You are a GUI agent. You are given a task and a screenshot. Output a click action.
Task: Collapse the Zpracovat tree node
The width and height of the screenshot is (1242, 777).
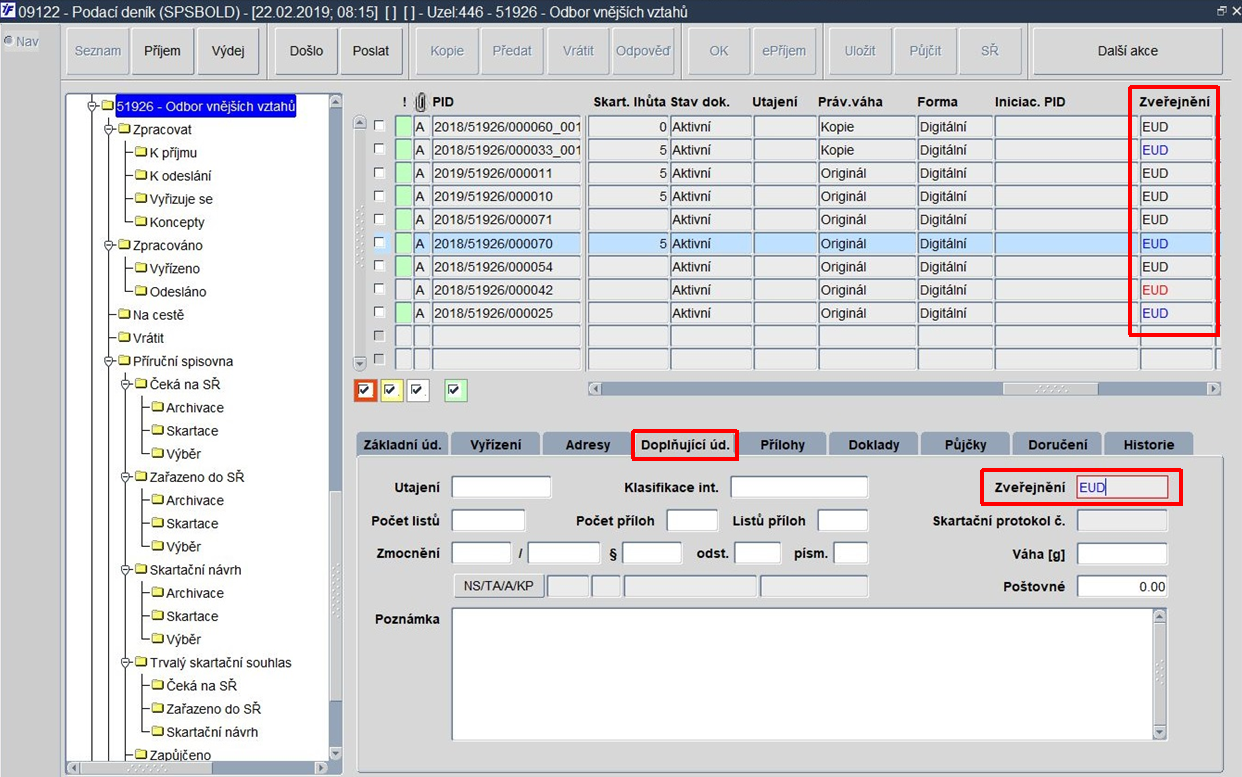tap(108, 130)
